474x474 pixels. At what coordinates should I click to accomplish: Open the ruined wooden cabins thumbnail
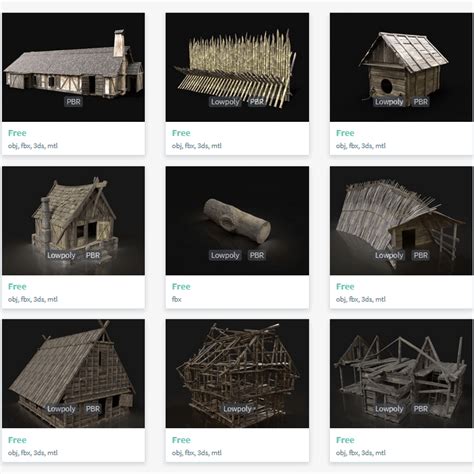point(401,373)
